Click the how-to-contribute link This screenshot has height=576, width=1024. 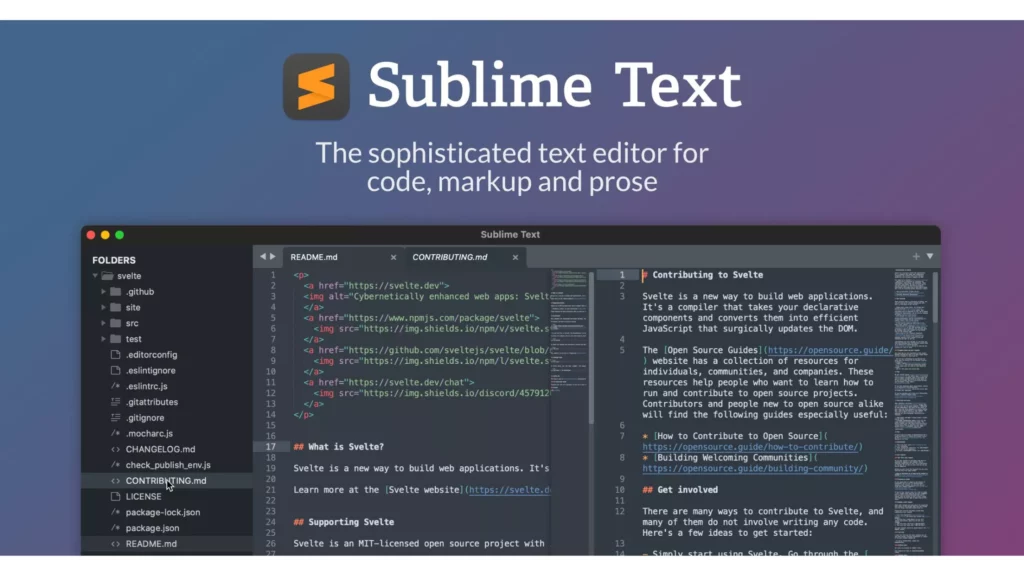click(750, 447)
